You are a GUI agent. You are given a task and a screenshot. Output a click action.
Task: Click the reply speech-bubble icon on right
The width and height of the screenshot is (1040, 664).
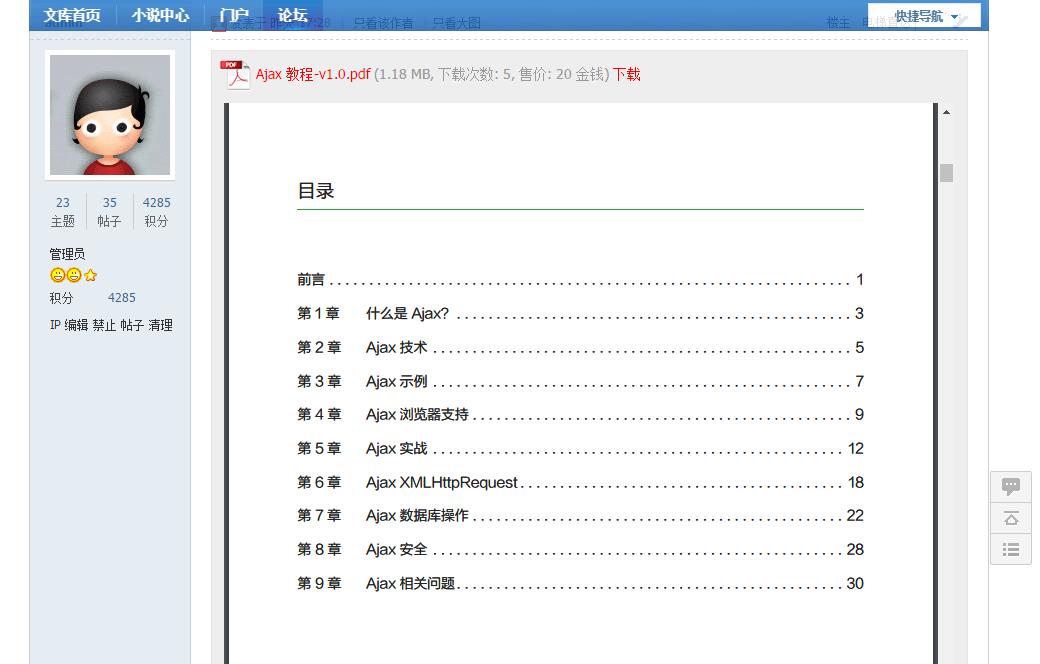point(1011,486)
